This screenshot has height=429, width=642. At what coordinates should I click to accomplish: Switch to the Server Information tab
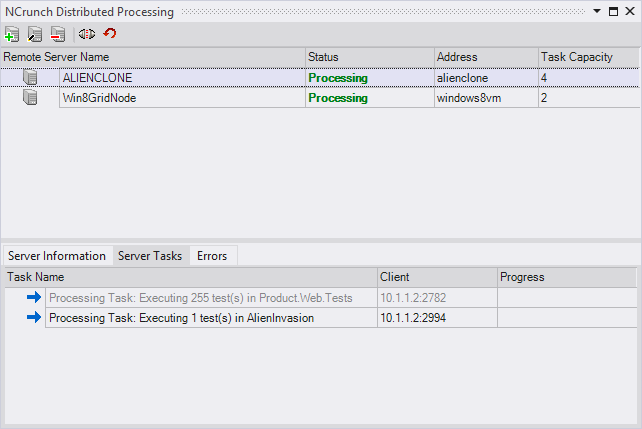tap(57, 256)
